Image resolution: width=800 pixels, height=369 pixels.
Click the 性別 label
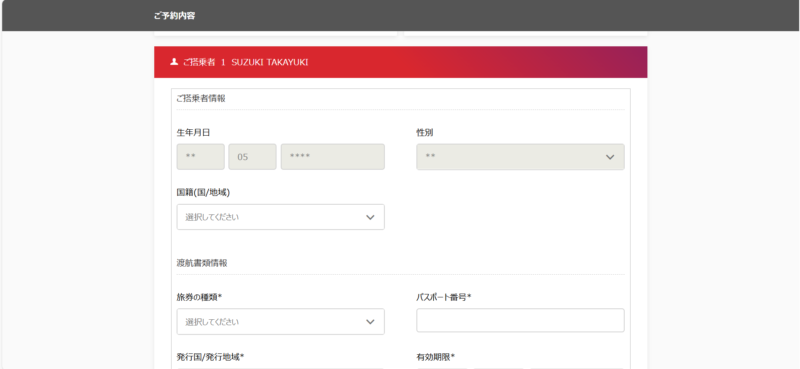click(x=425, y=133)
